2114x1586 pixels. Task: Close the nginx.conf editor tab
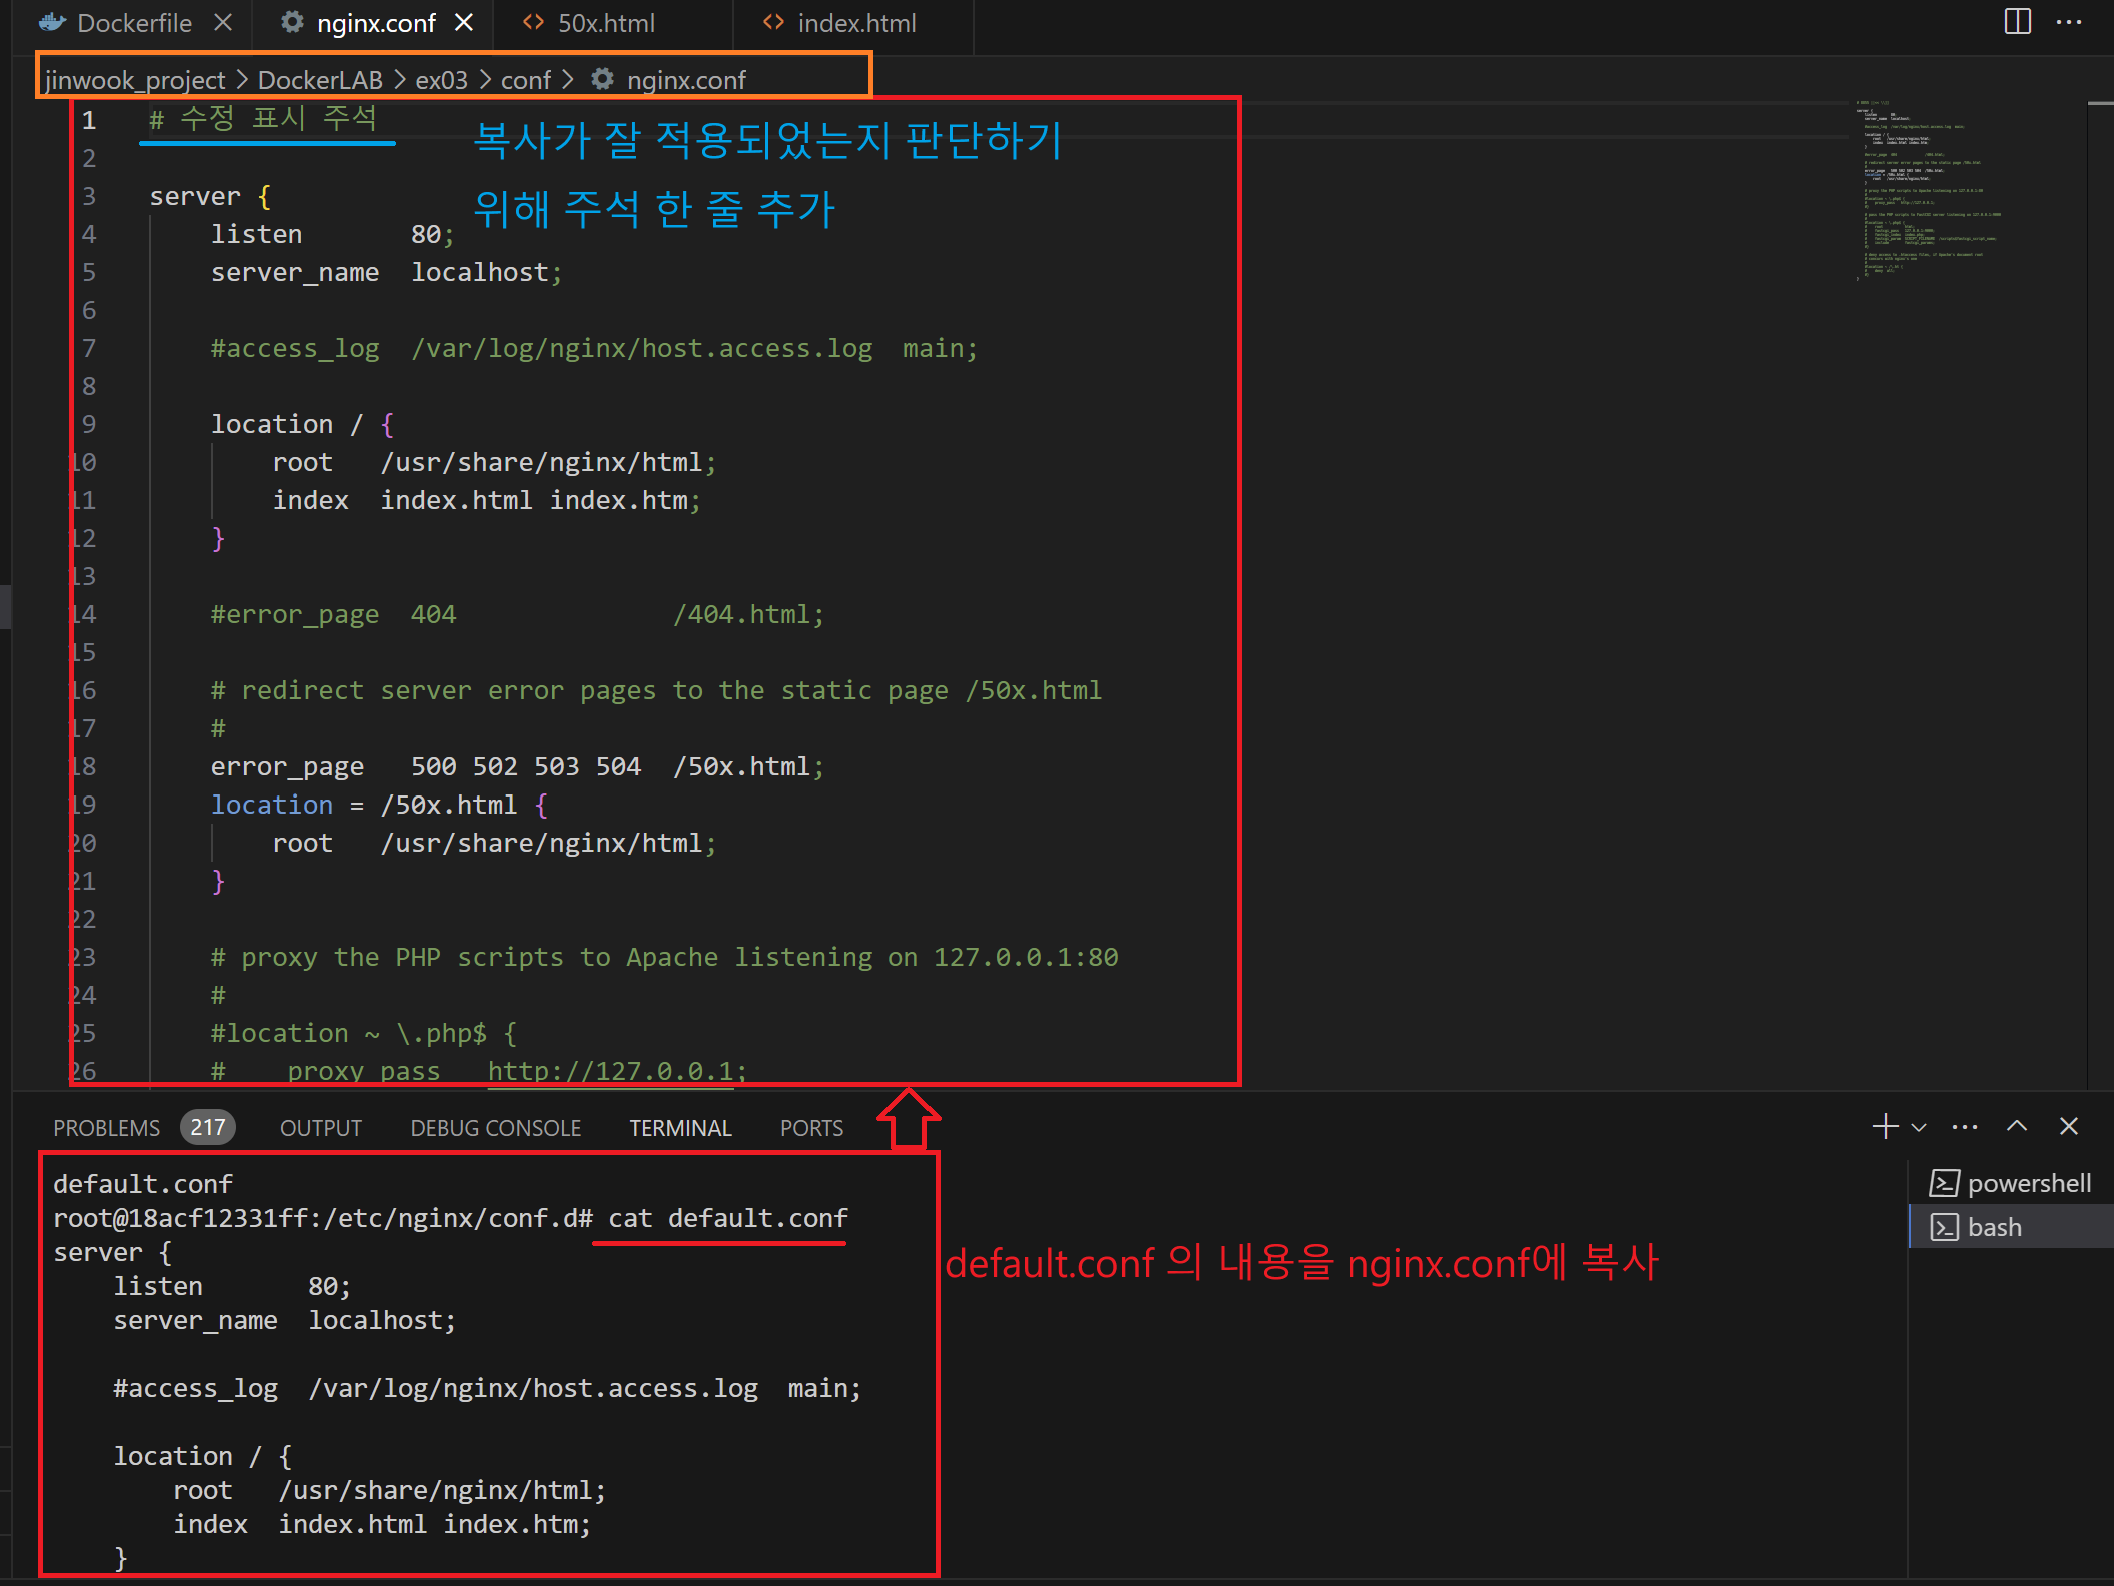(x=464, y=22)
